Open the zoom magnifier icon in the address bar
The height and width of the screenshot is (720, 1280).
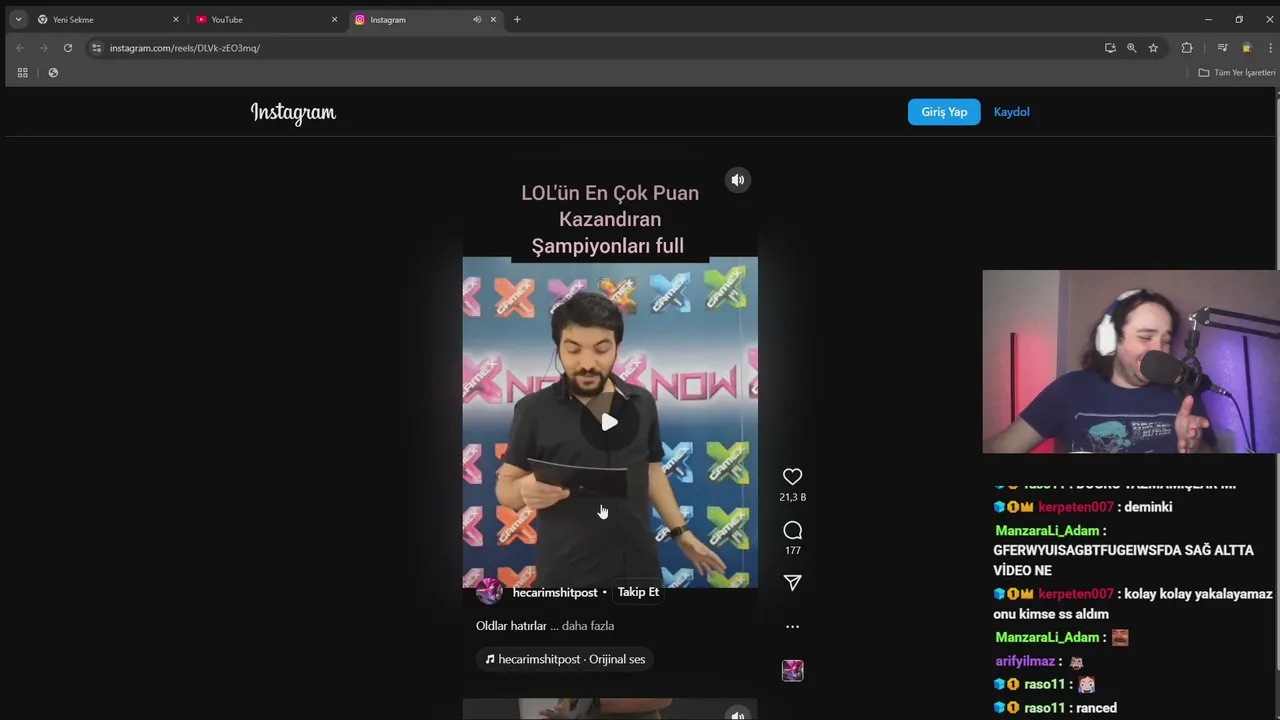coord(1131,48)
